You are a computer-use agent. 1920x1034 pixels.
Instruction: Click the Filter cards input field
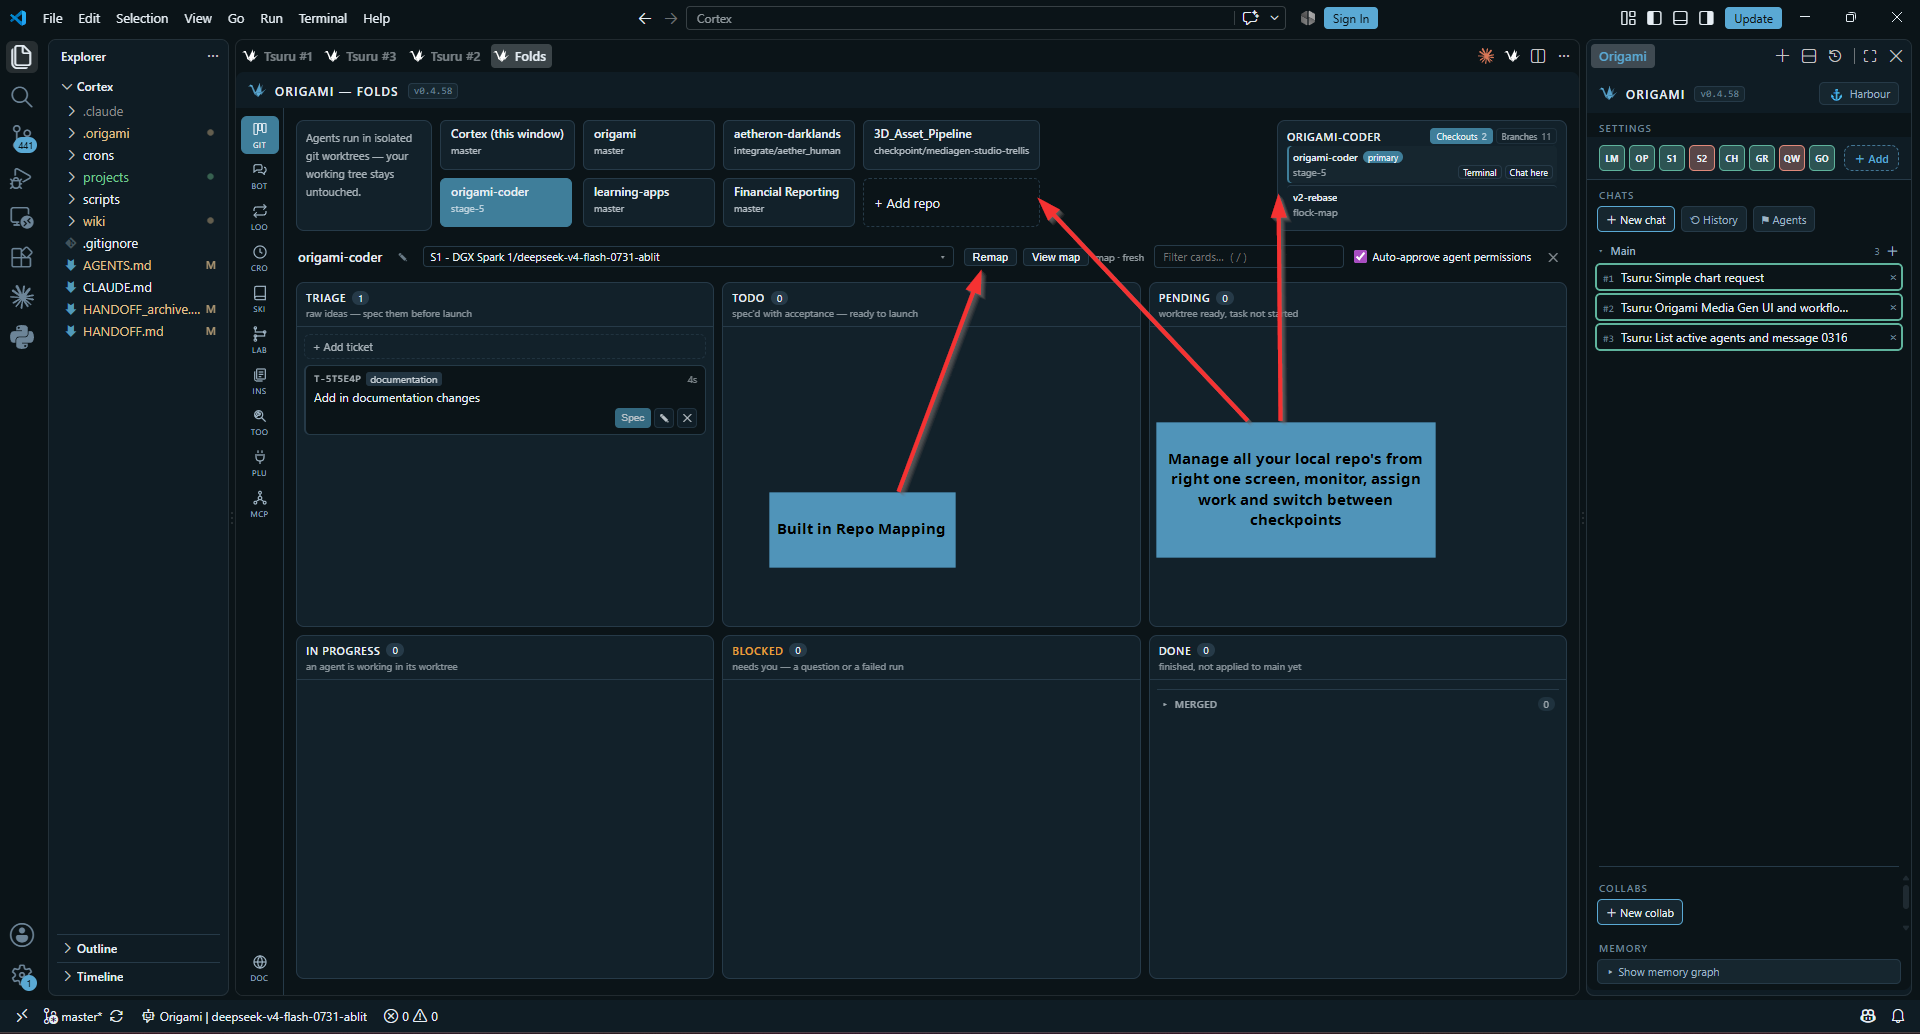1248,257
